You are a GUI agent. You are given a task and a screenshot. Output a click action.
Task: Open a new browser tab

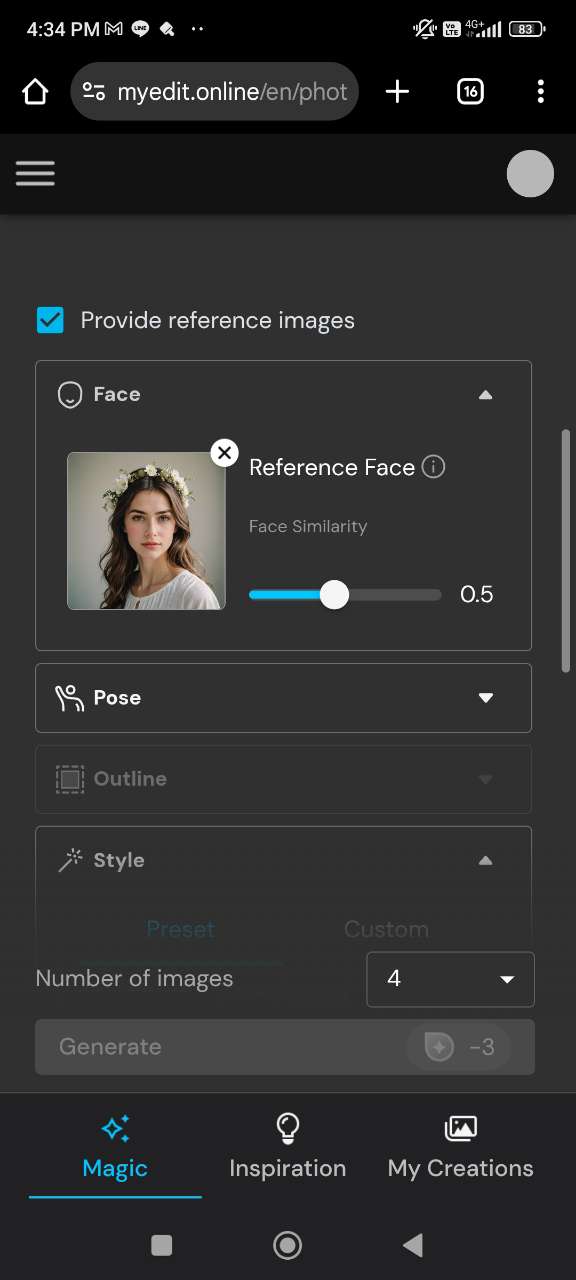(397, 91)
